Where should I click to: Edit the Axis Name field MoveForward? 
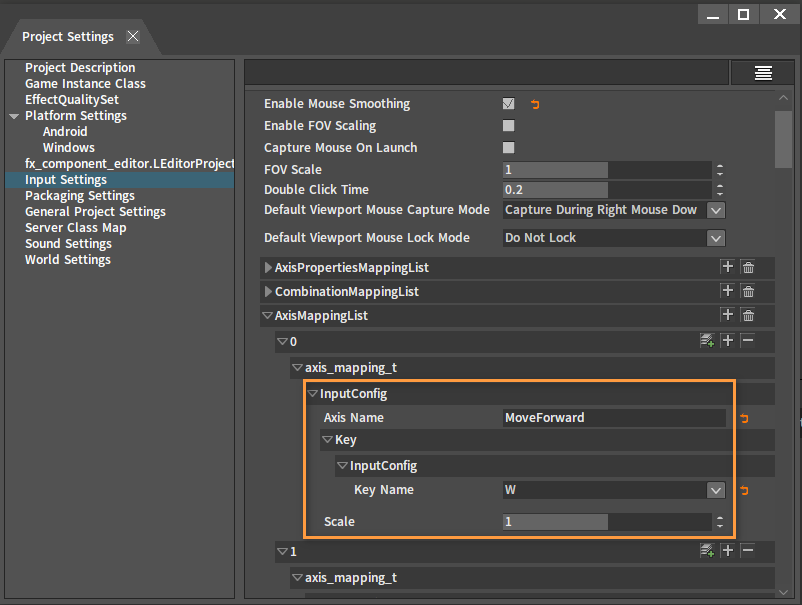point(614,418)
